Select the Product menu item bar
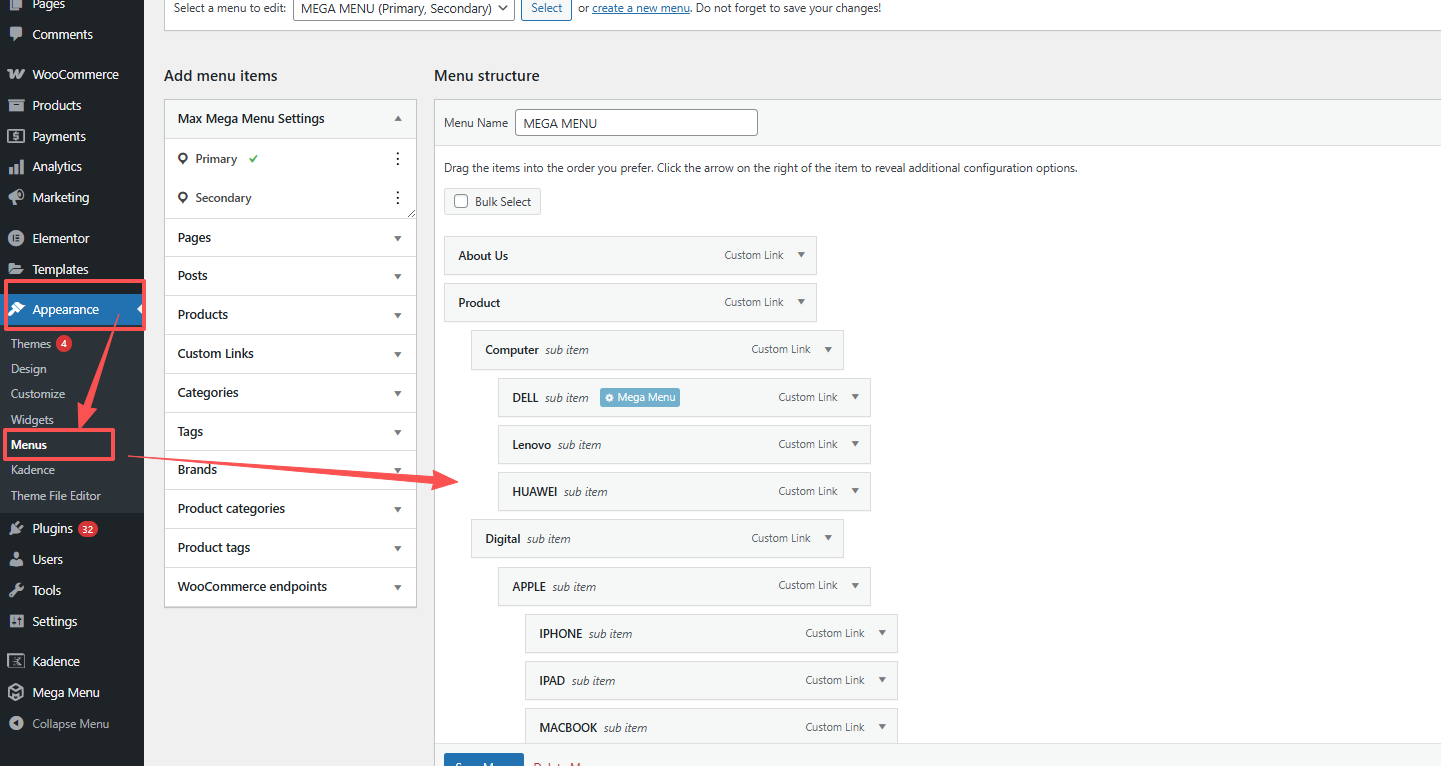1441x766 pixels. (630, 302)
